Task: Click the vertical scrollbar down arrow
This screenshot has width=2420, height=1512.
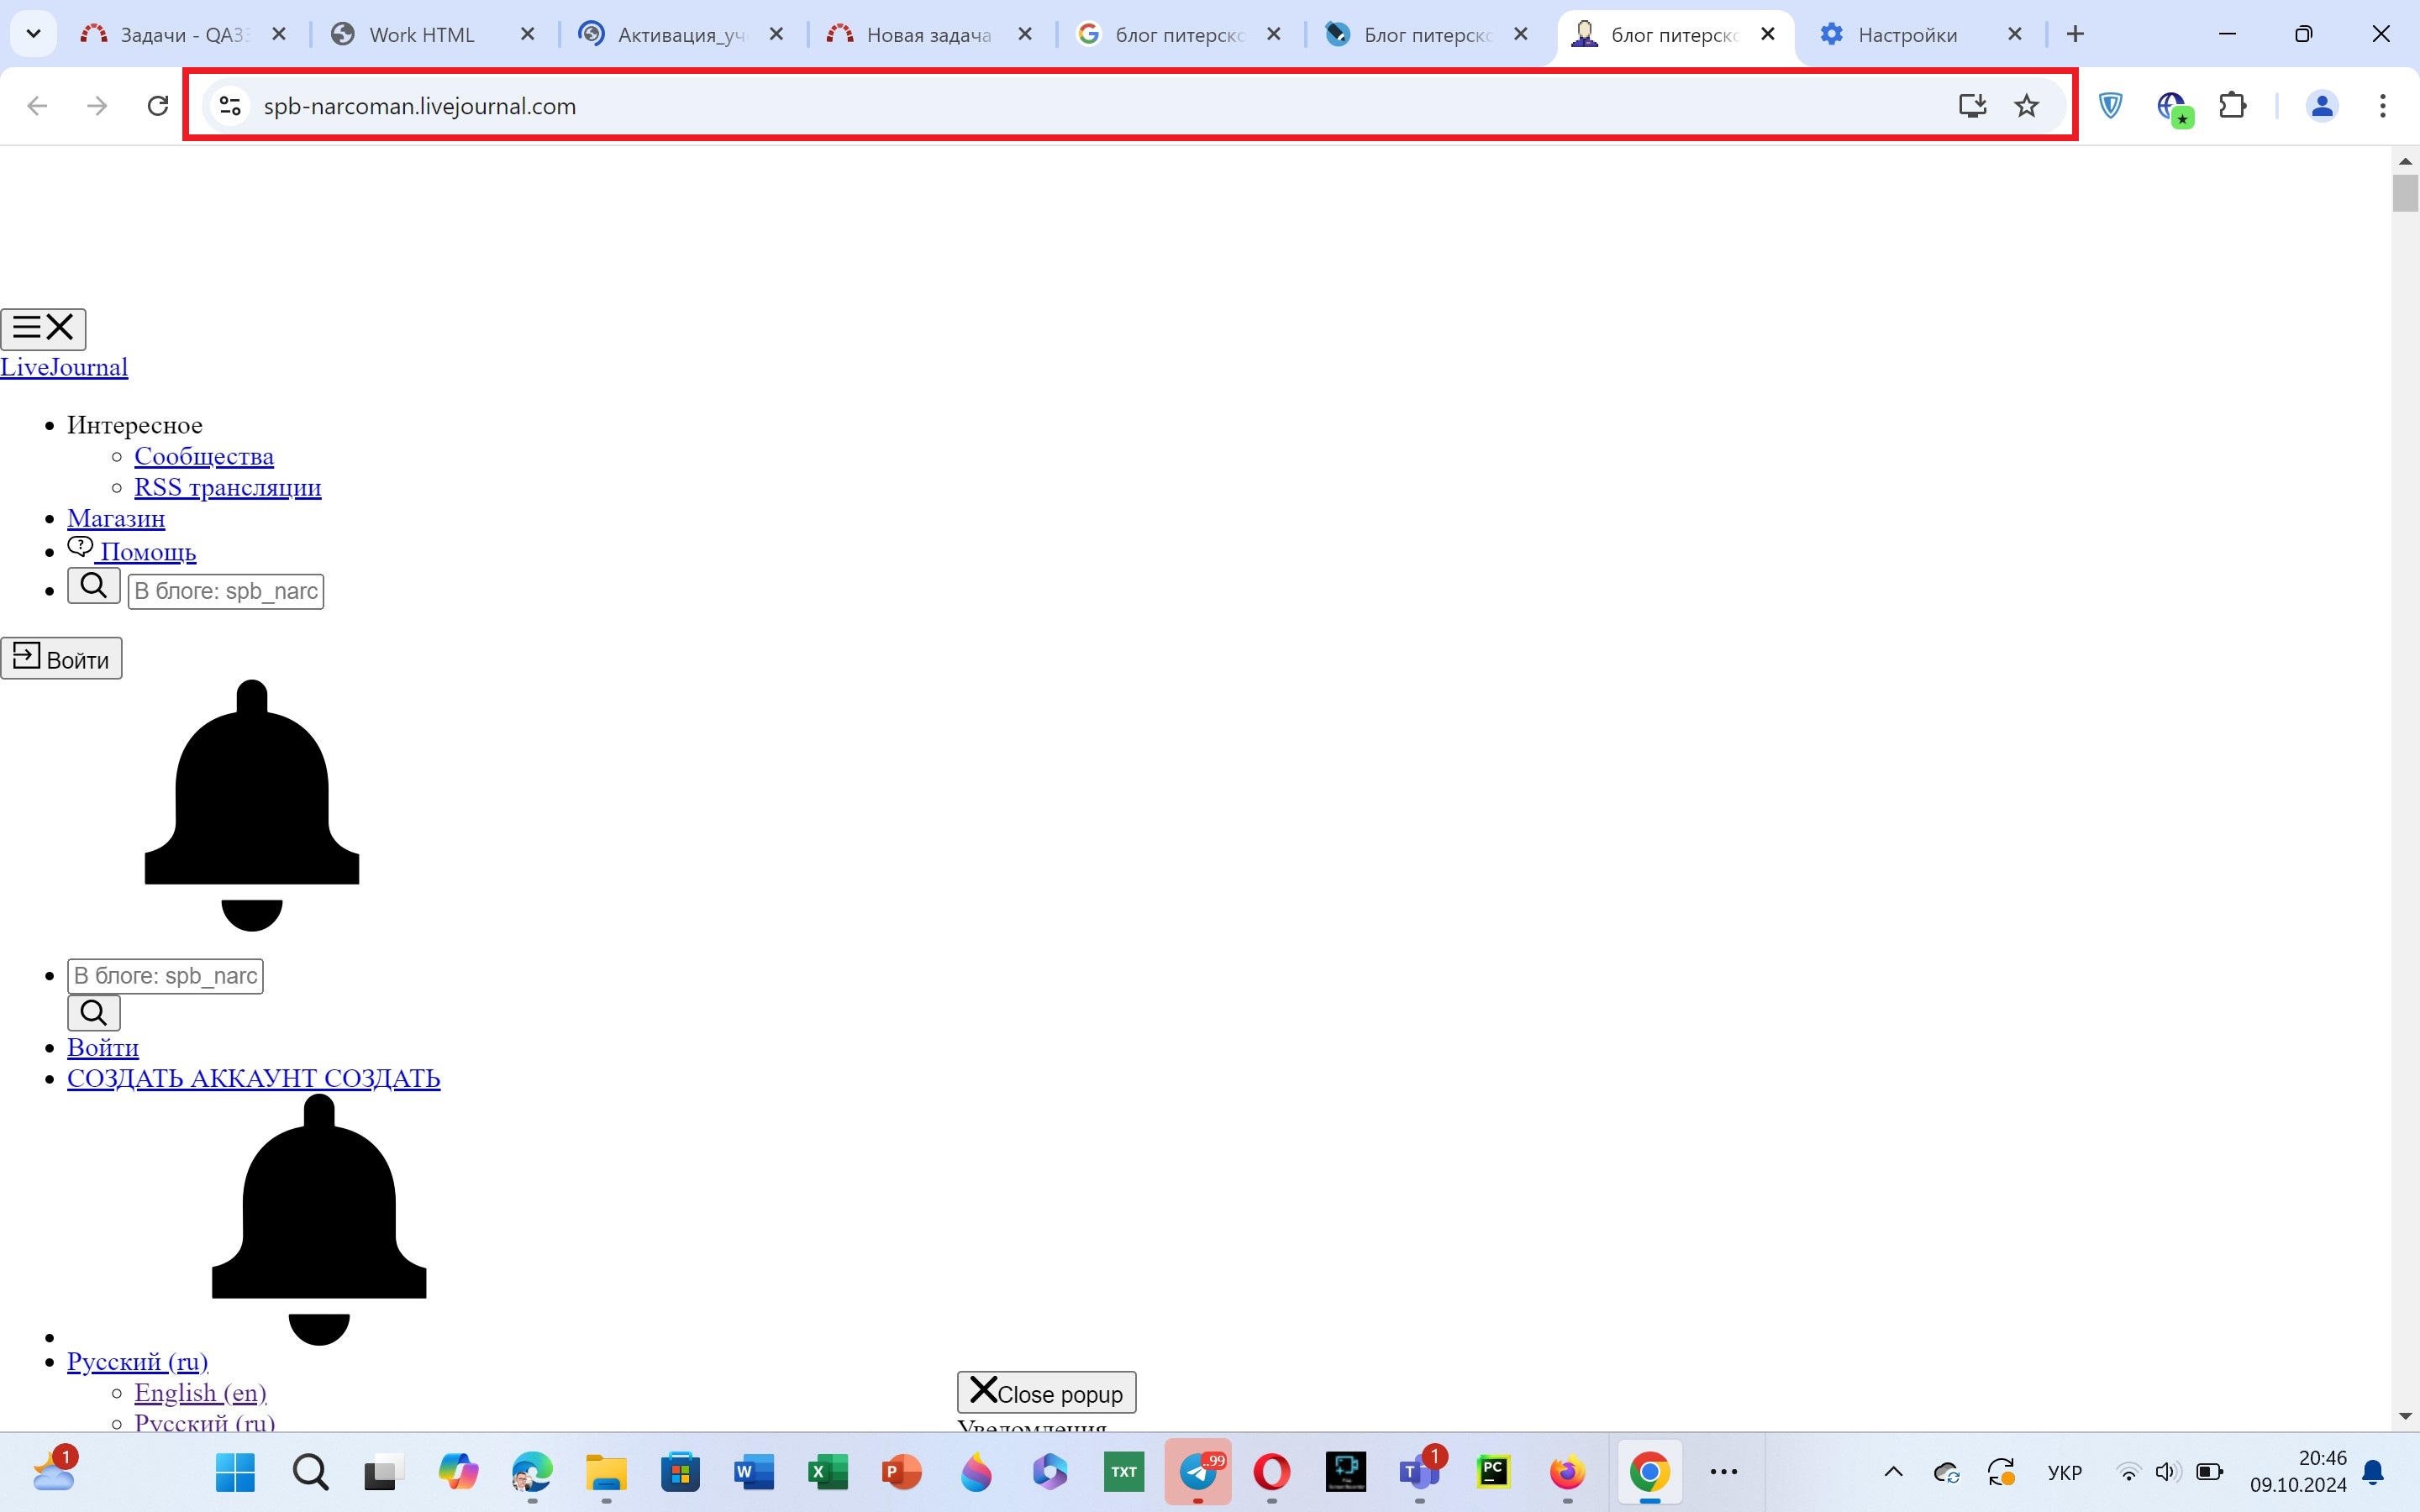Action: [2405, 1416]
